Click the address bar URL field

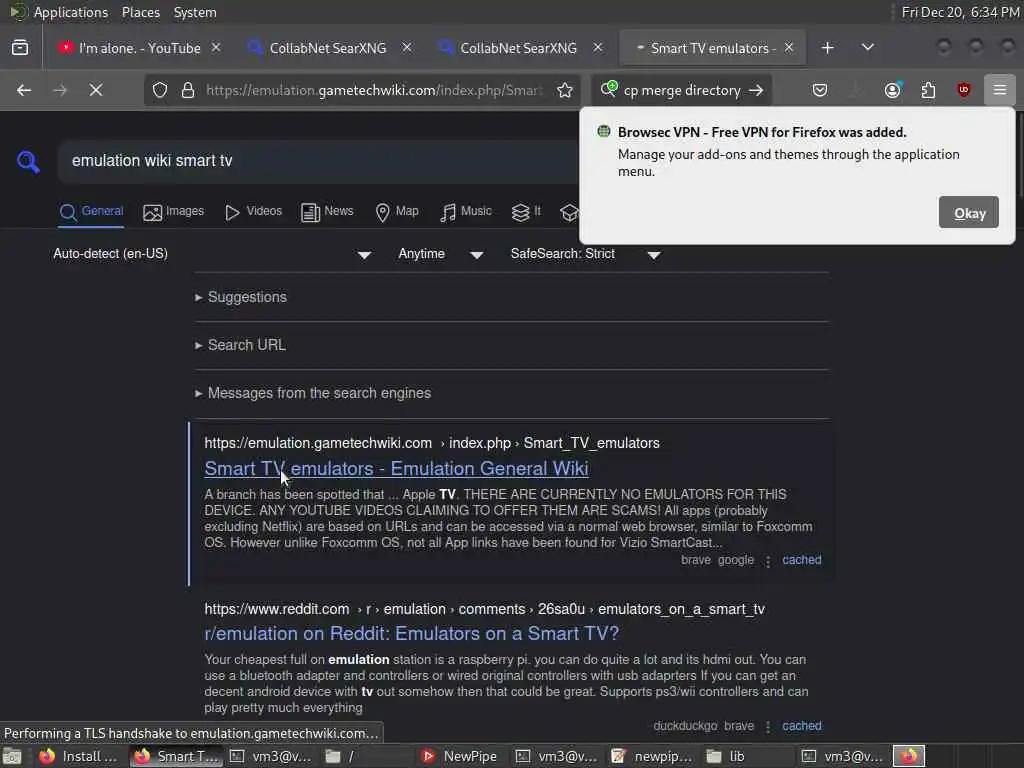click(x=374, y=90)
